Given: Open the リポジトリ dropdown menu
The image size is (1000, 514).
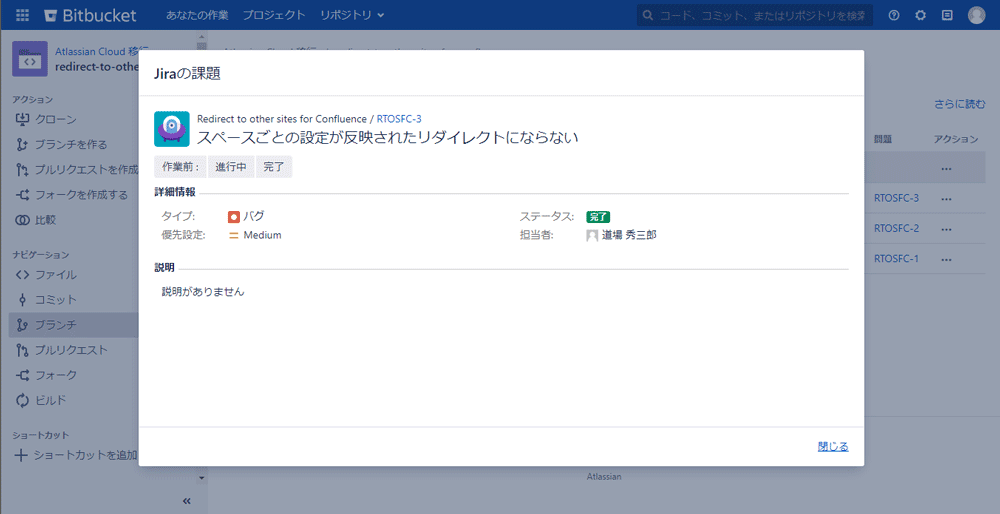Looking at the screenshot, I should [352, 15].
